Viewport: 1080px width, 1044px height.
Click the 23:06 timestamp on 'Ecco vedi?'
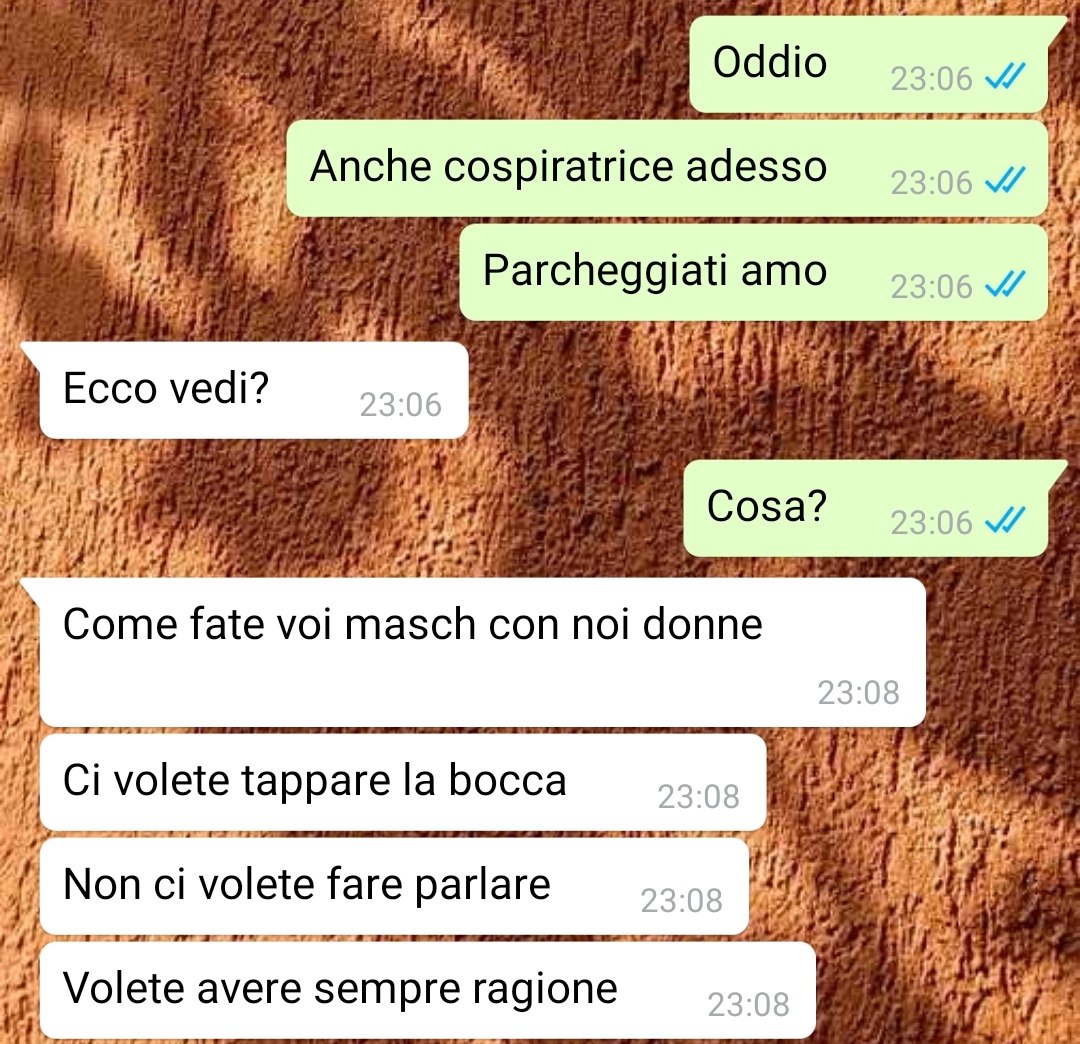click(x=400, y=405)
